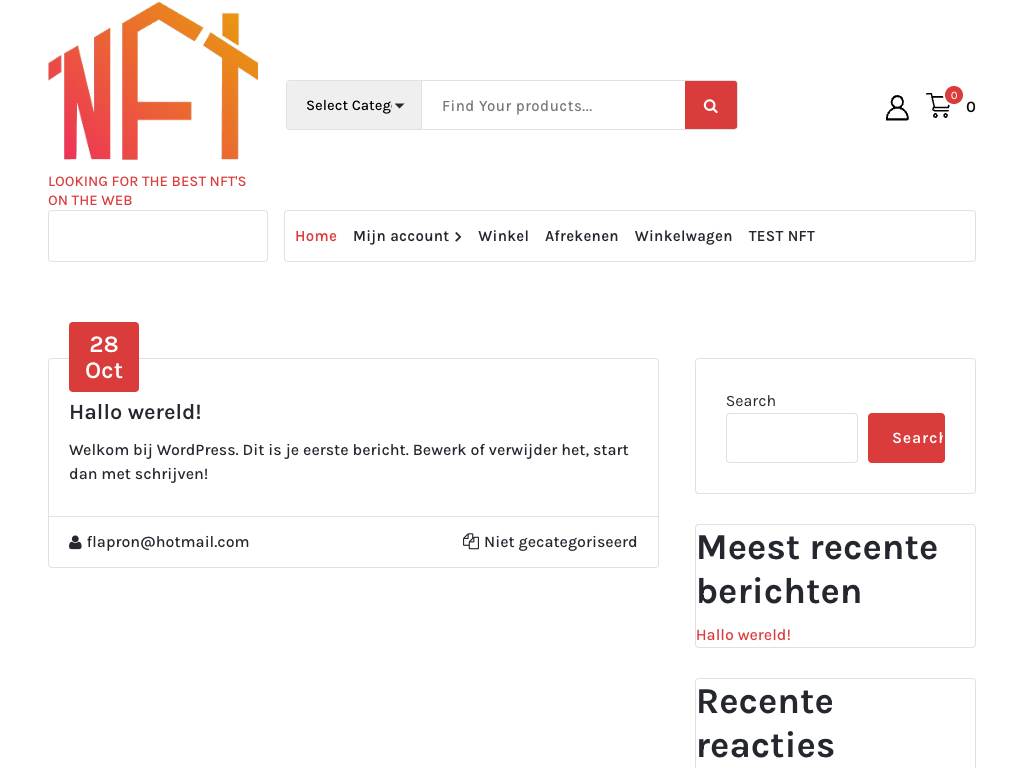The width and height of the screenshot is (1024, 768).
Task: Open the Select Category dropdown
Action: (355, 106)
